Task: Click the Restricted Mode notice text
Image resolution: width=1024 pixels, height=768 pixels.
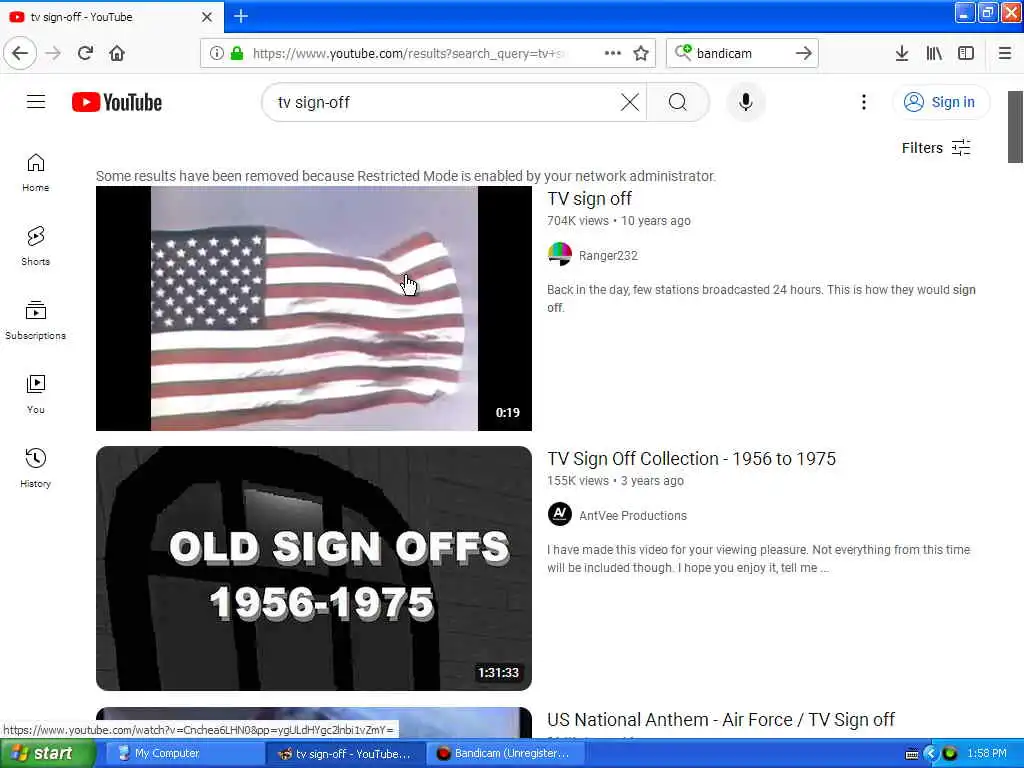Action: click(406, 176)
